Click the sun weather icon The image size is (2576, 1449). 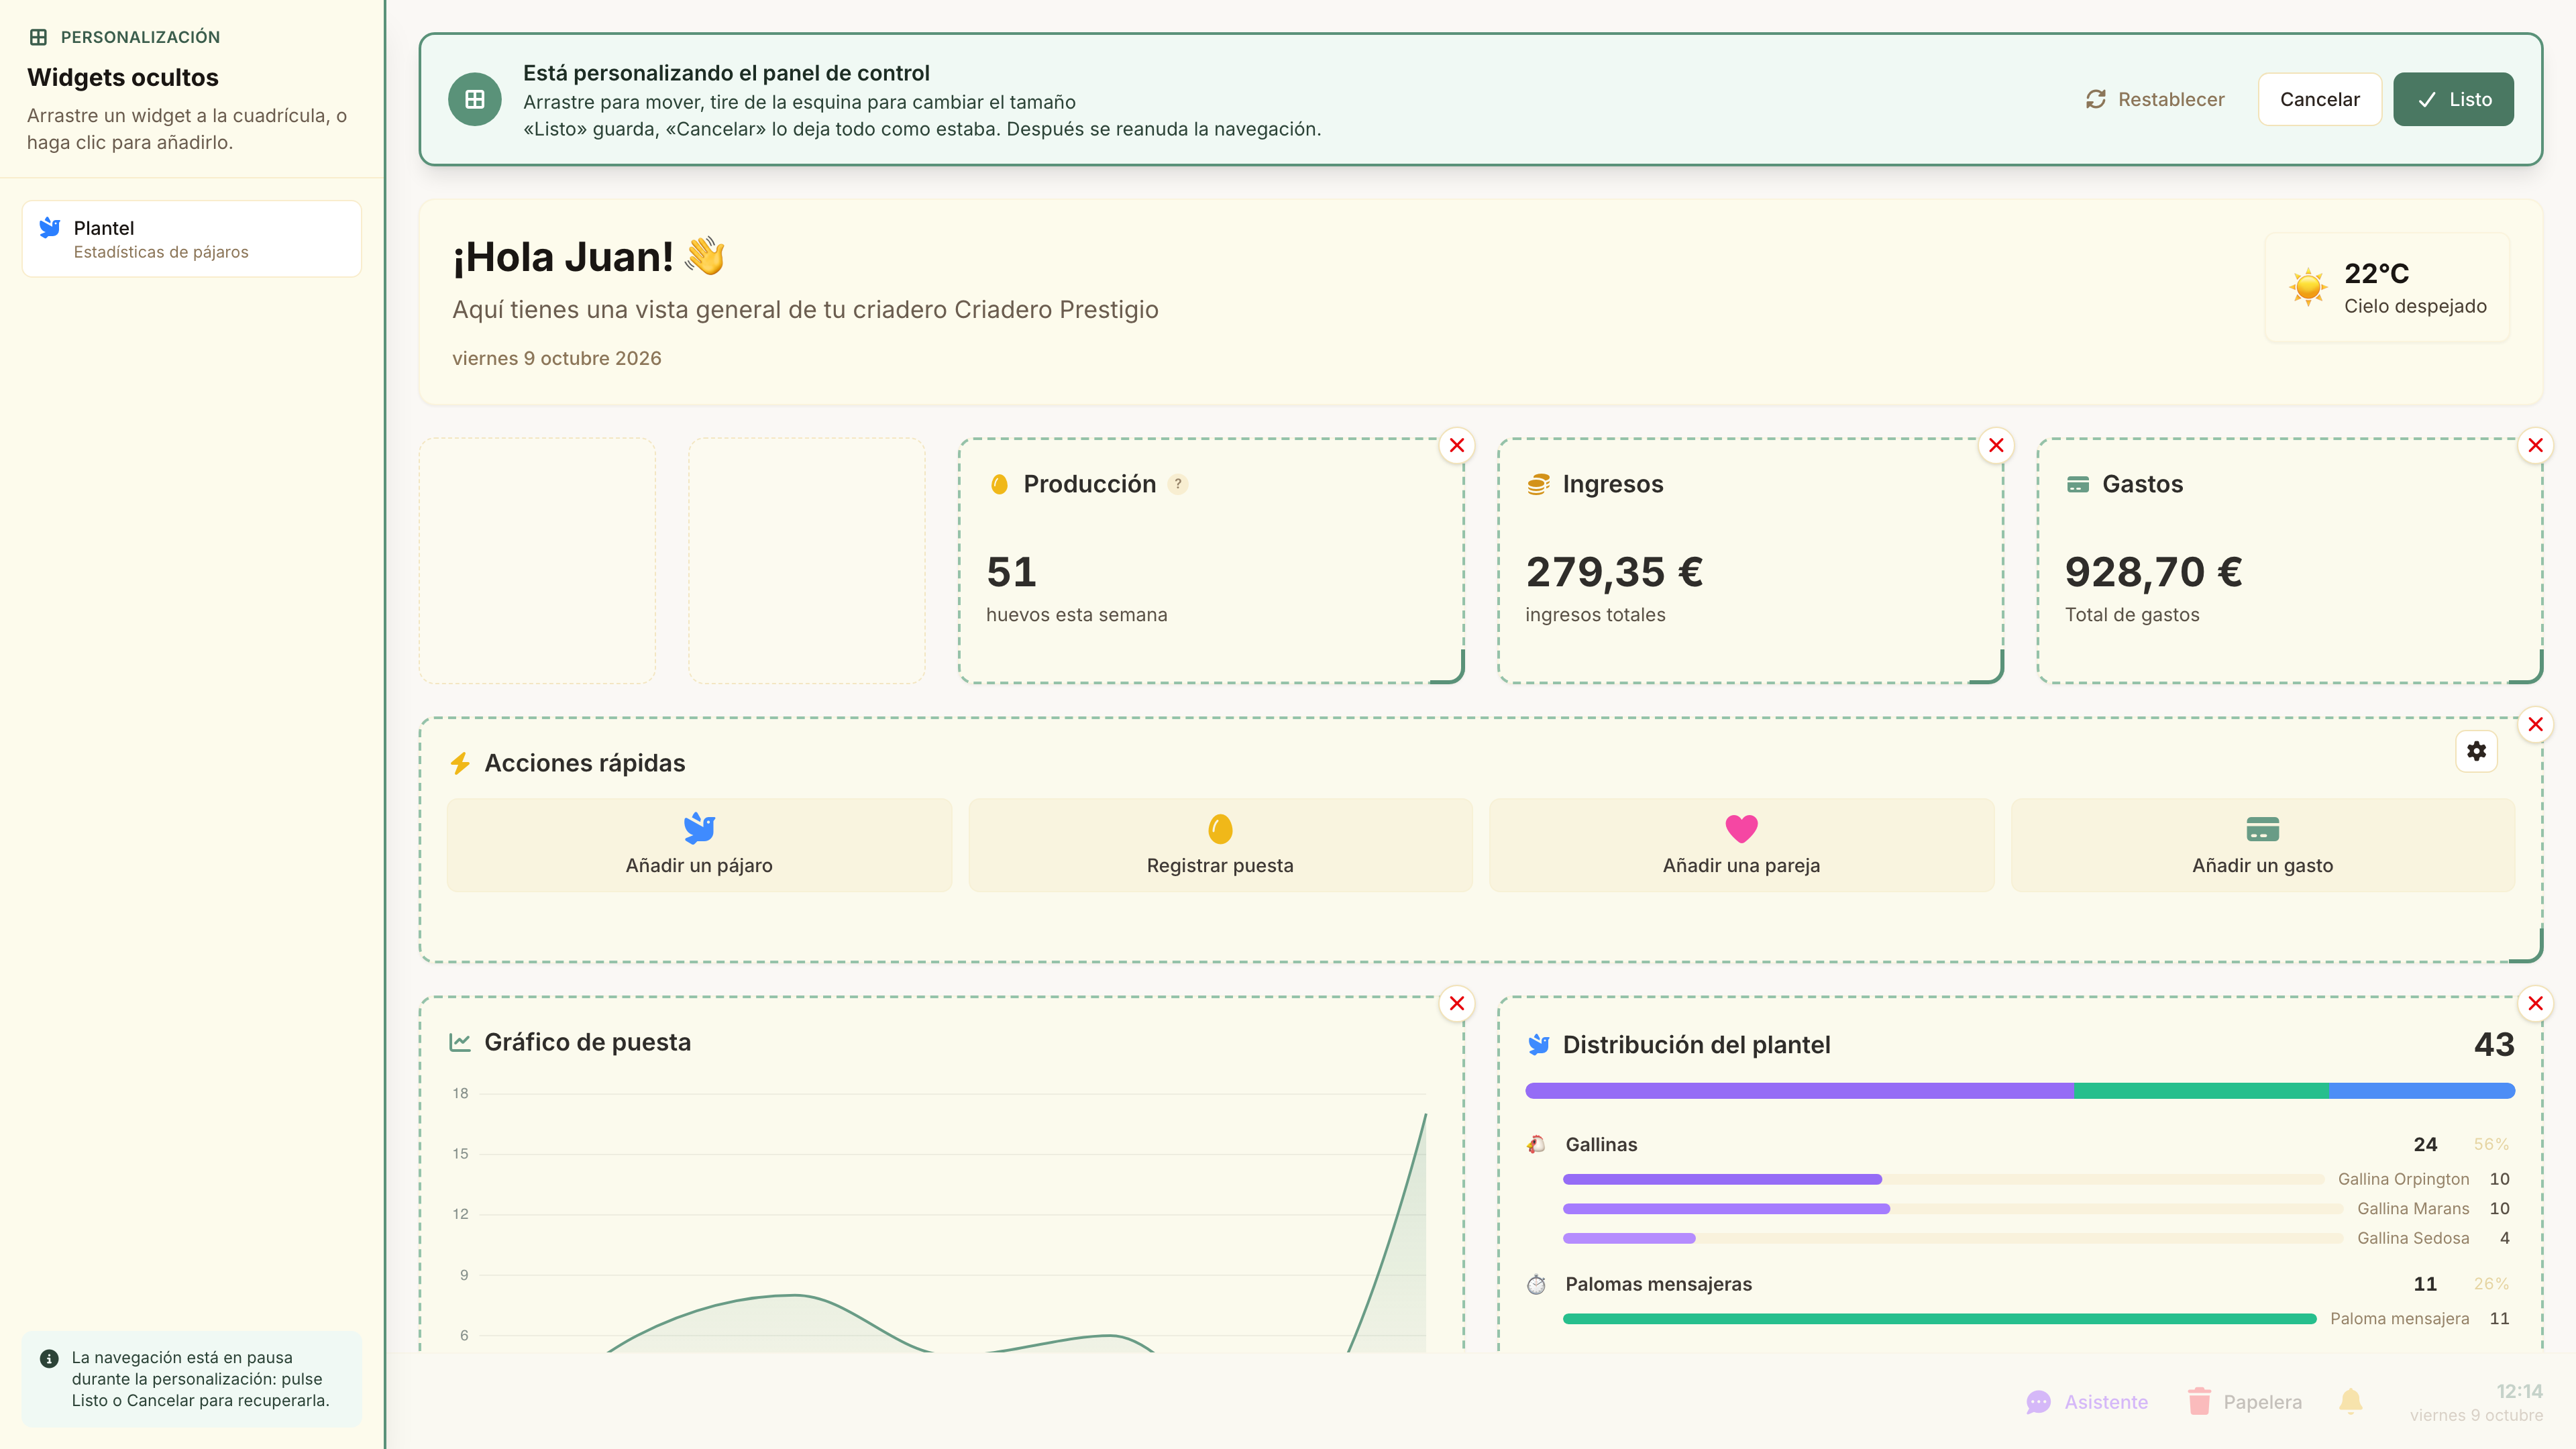tap(2308, 287)
